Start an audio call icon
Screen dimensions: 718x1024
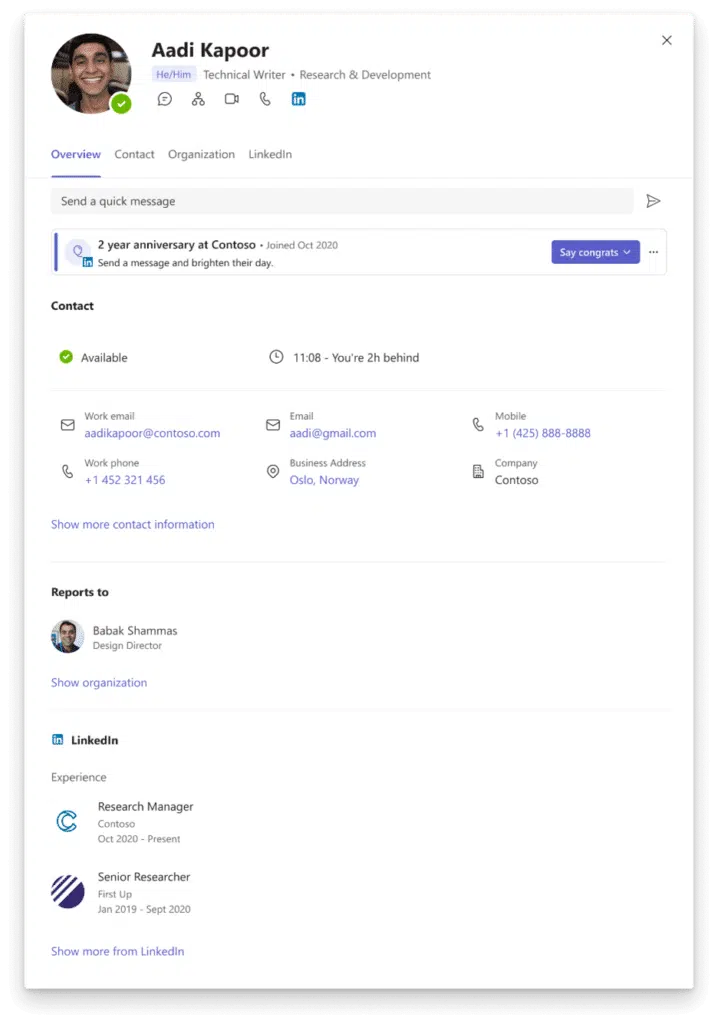click(x=265, y=99)
